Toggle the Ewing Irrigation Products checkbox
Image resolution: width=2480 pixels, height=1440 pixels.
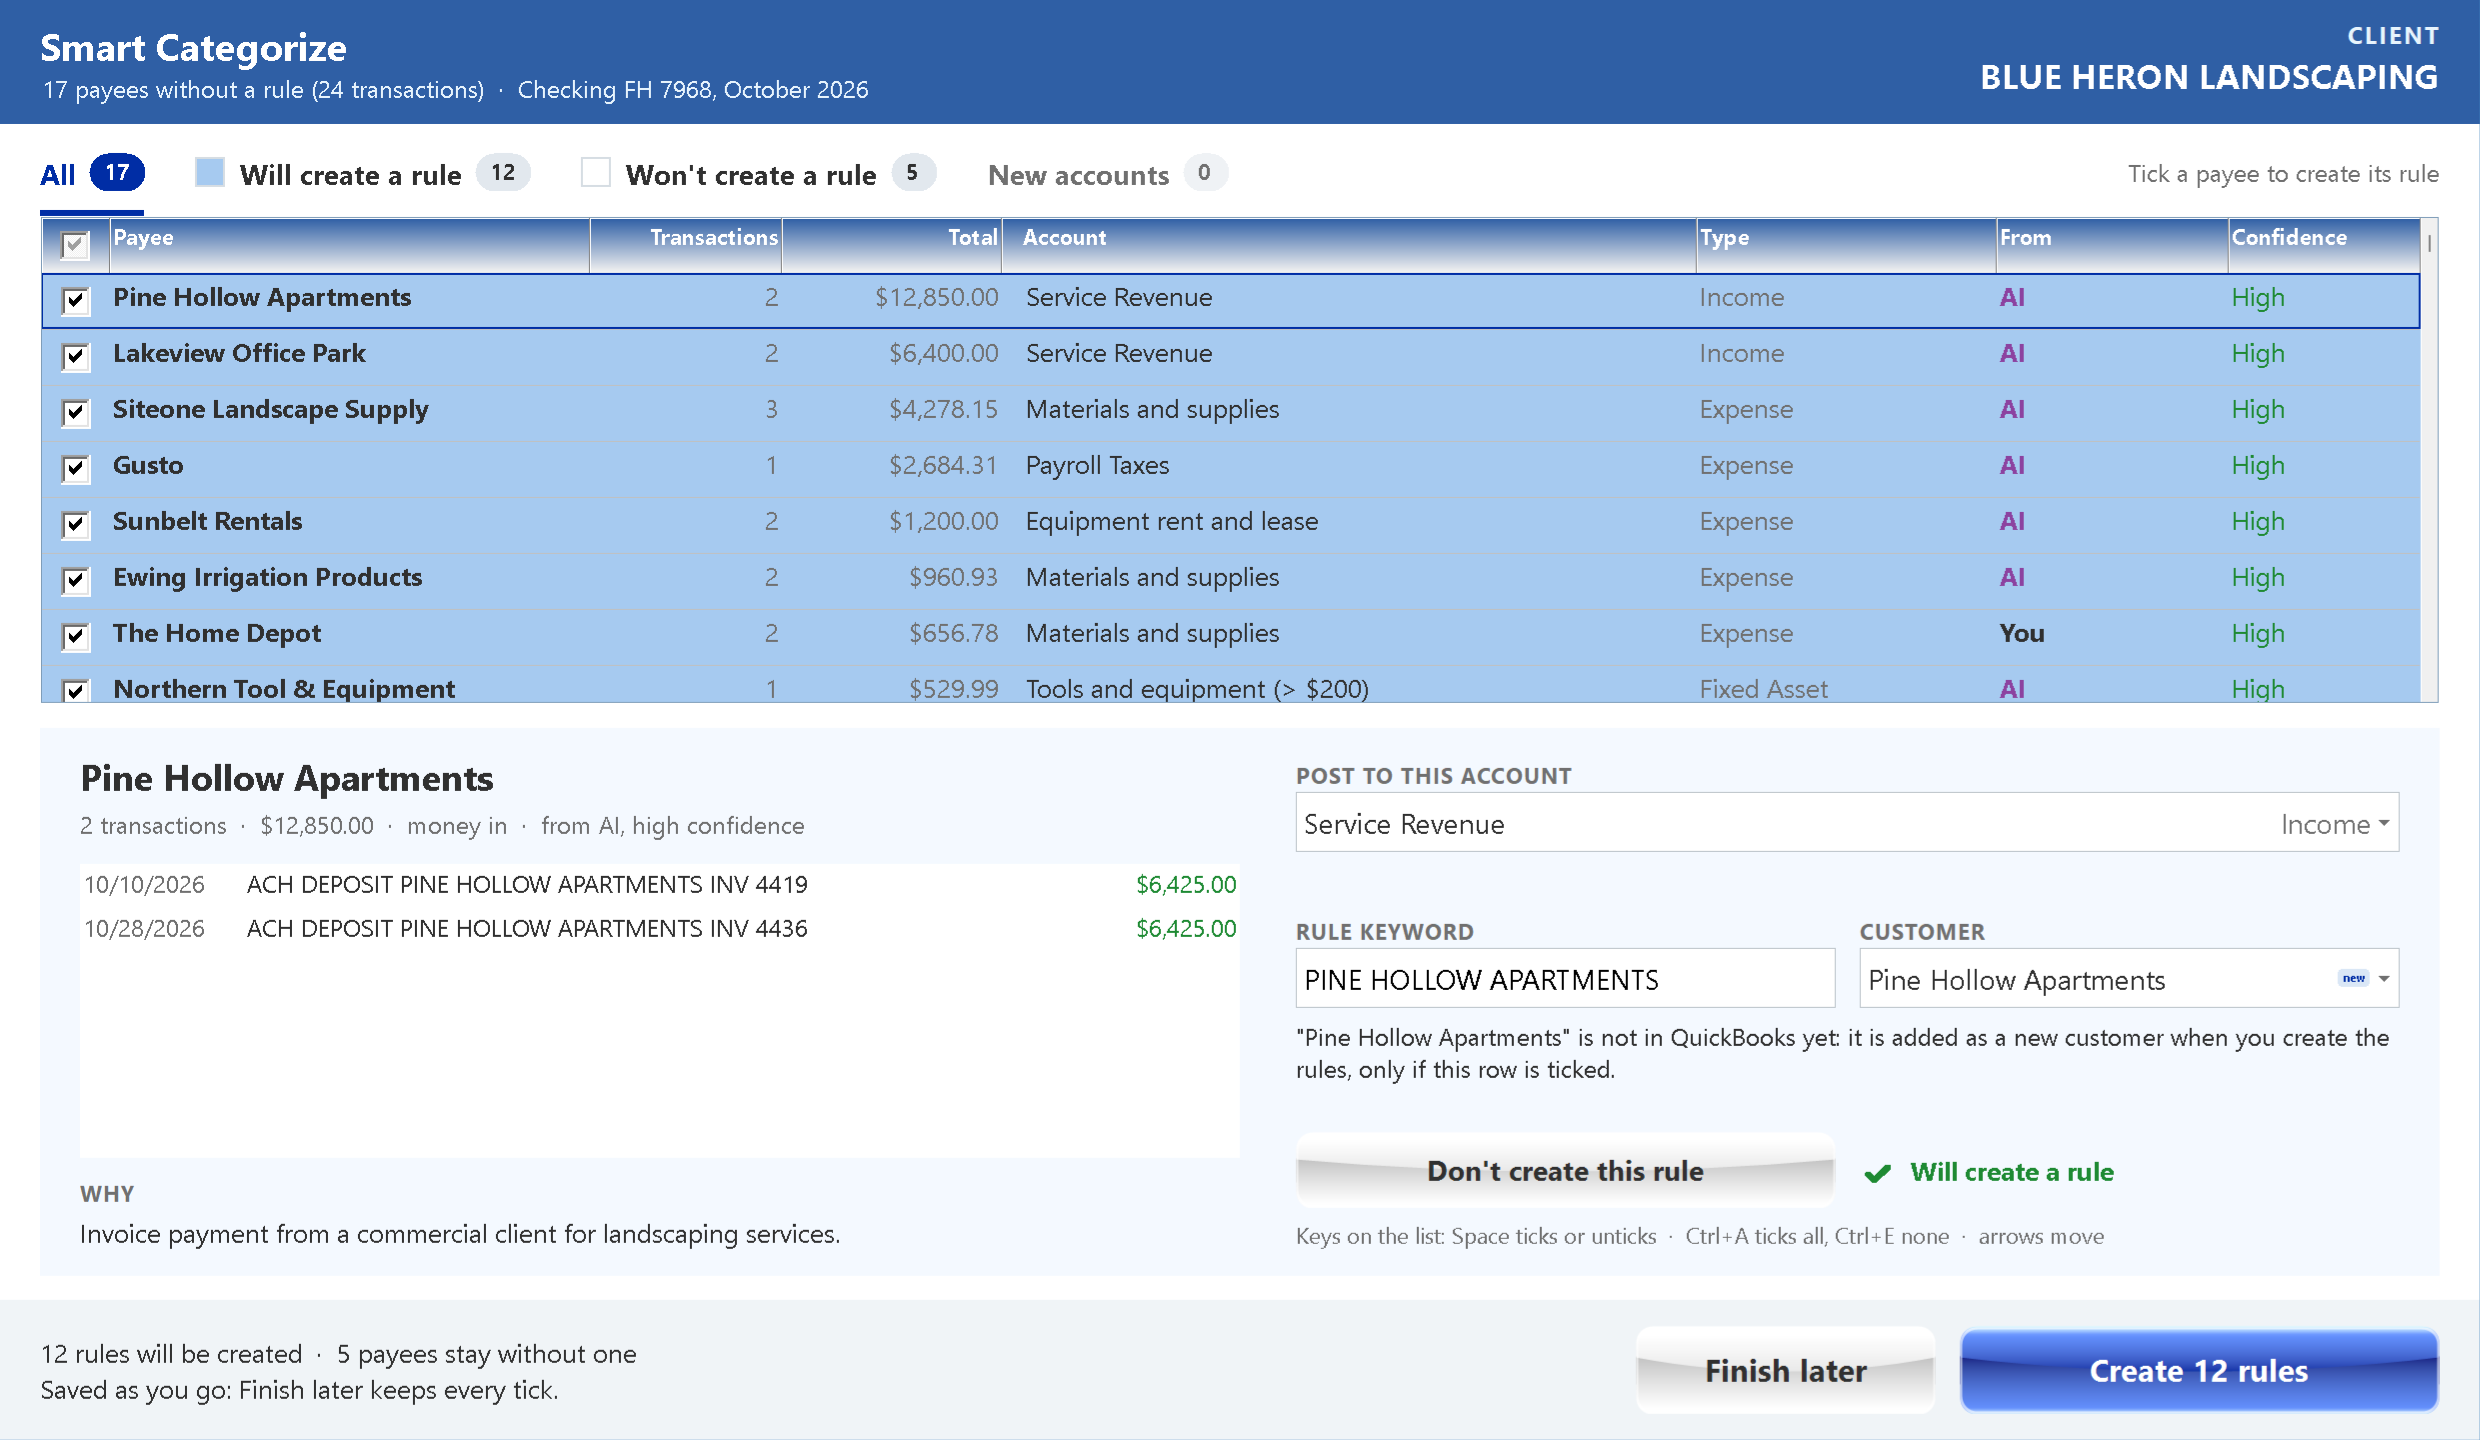point(76,580)
